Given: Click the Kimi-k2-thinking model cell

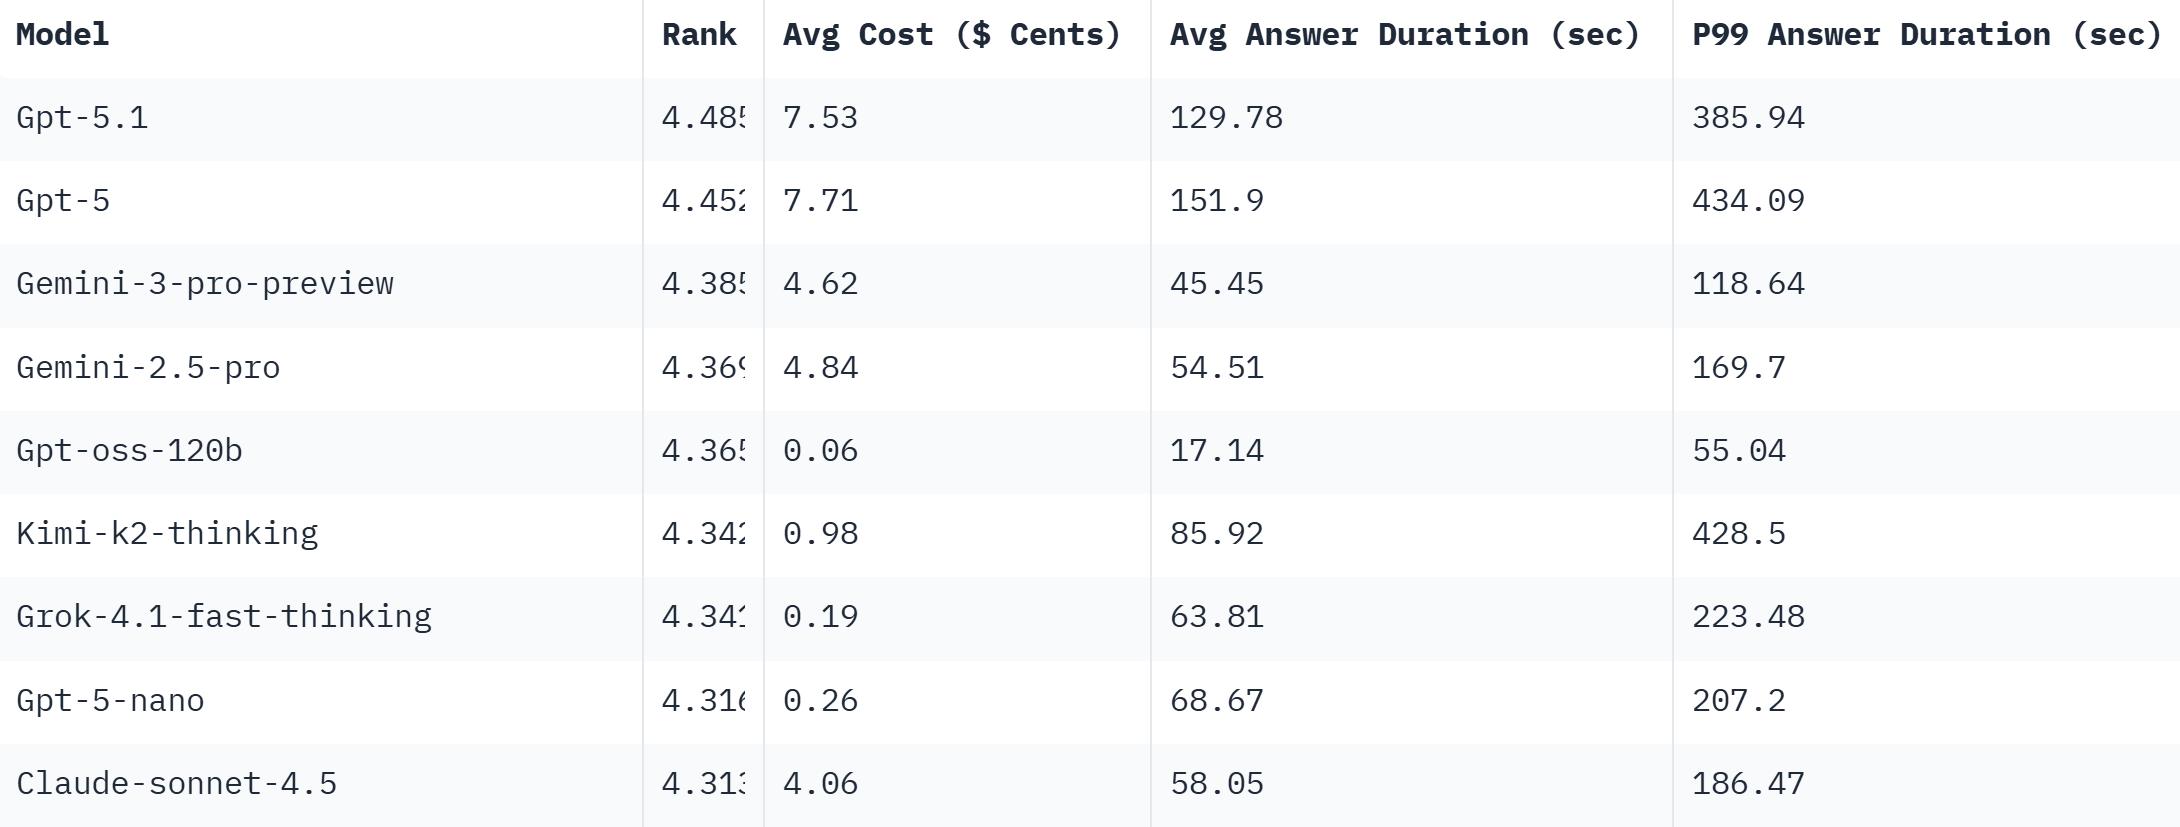Looking at the screenshot, I should [x=167, y=534].
